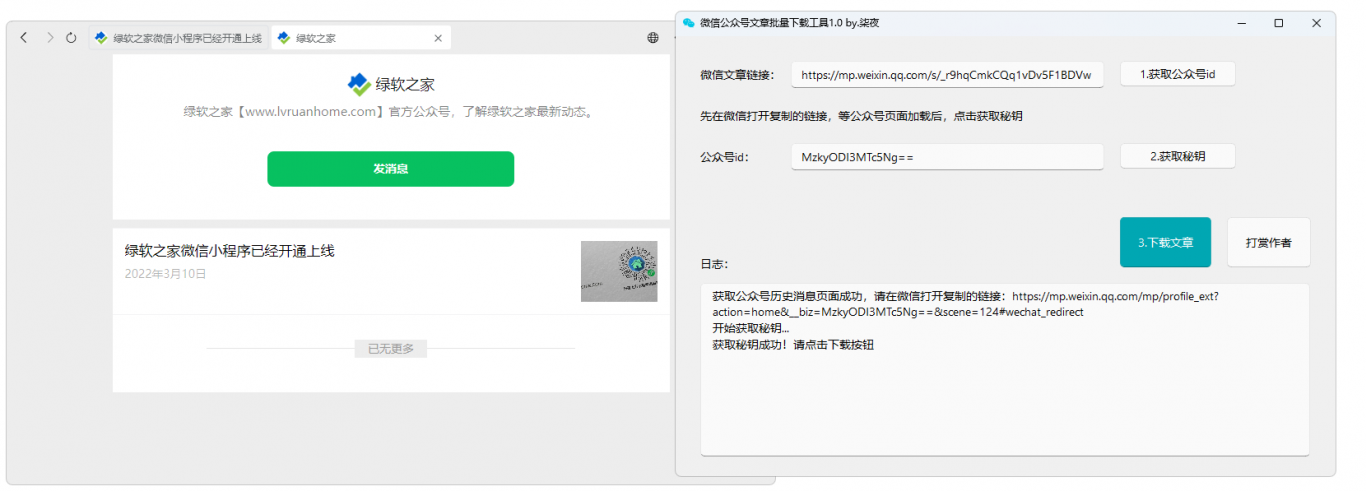Click the download tool's title bar app icon
The width and height of the screenshot is (1366, 491).
[x=689, y=22]
